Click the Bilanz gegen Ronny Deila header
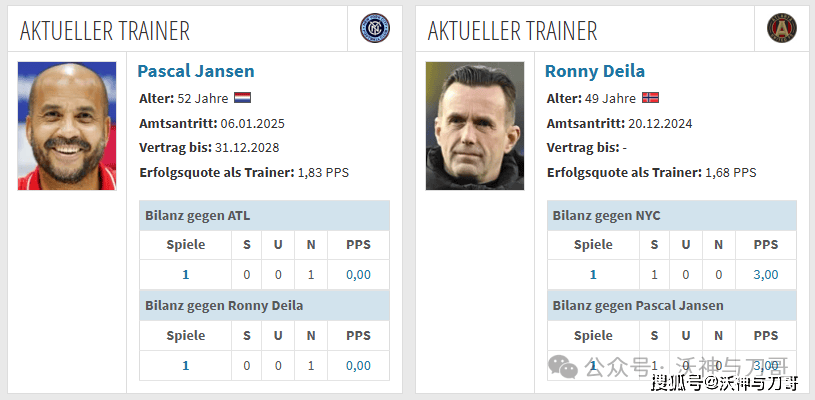Viewport: 815px width, 400px height. pyautogui.click(x=224, y=305)
